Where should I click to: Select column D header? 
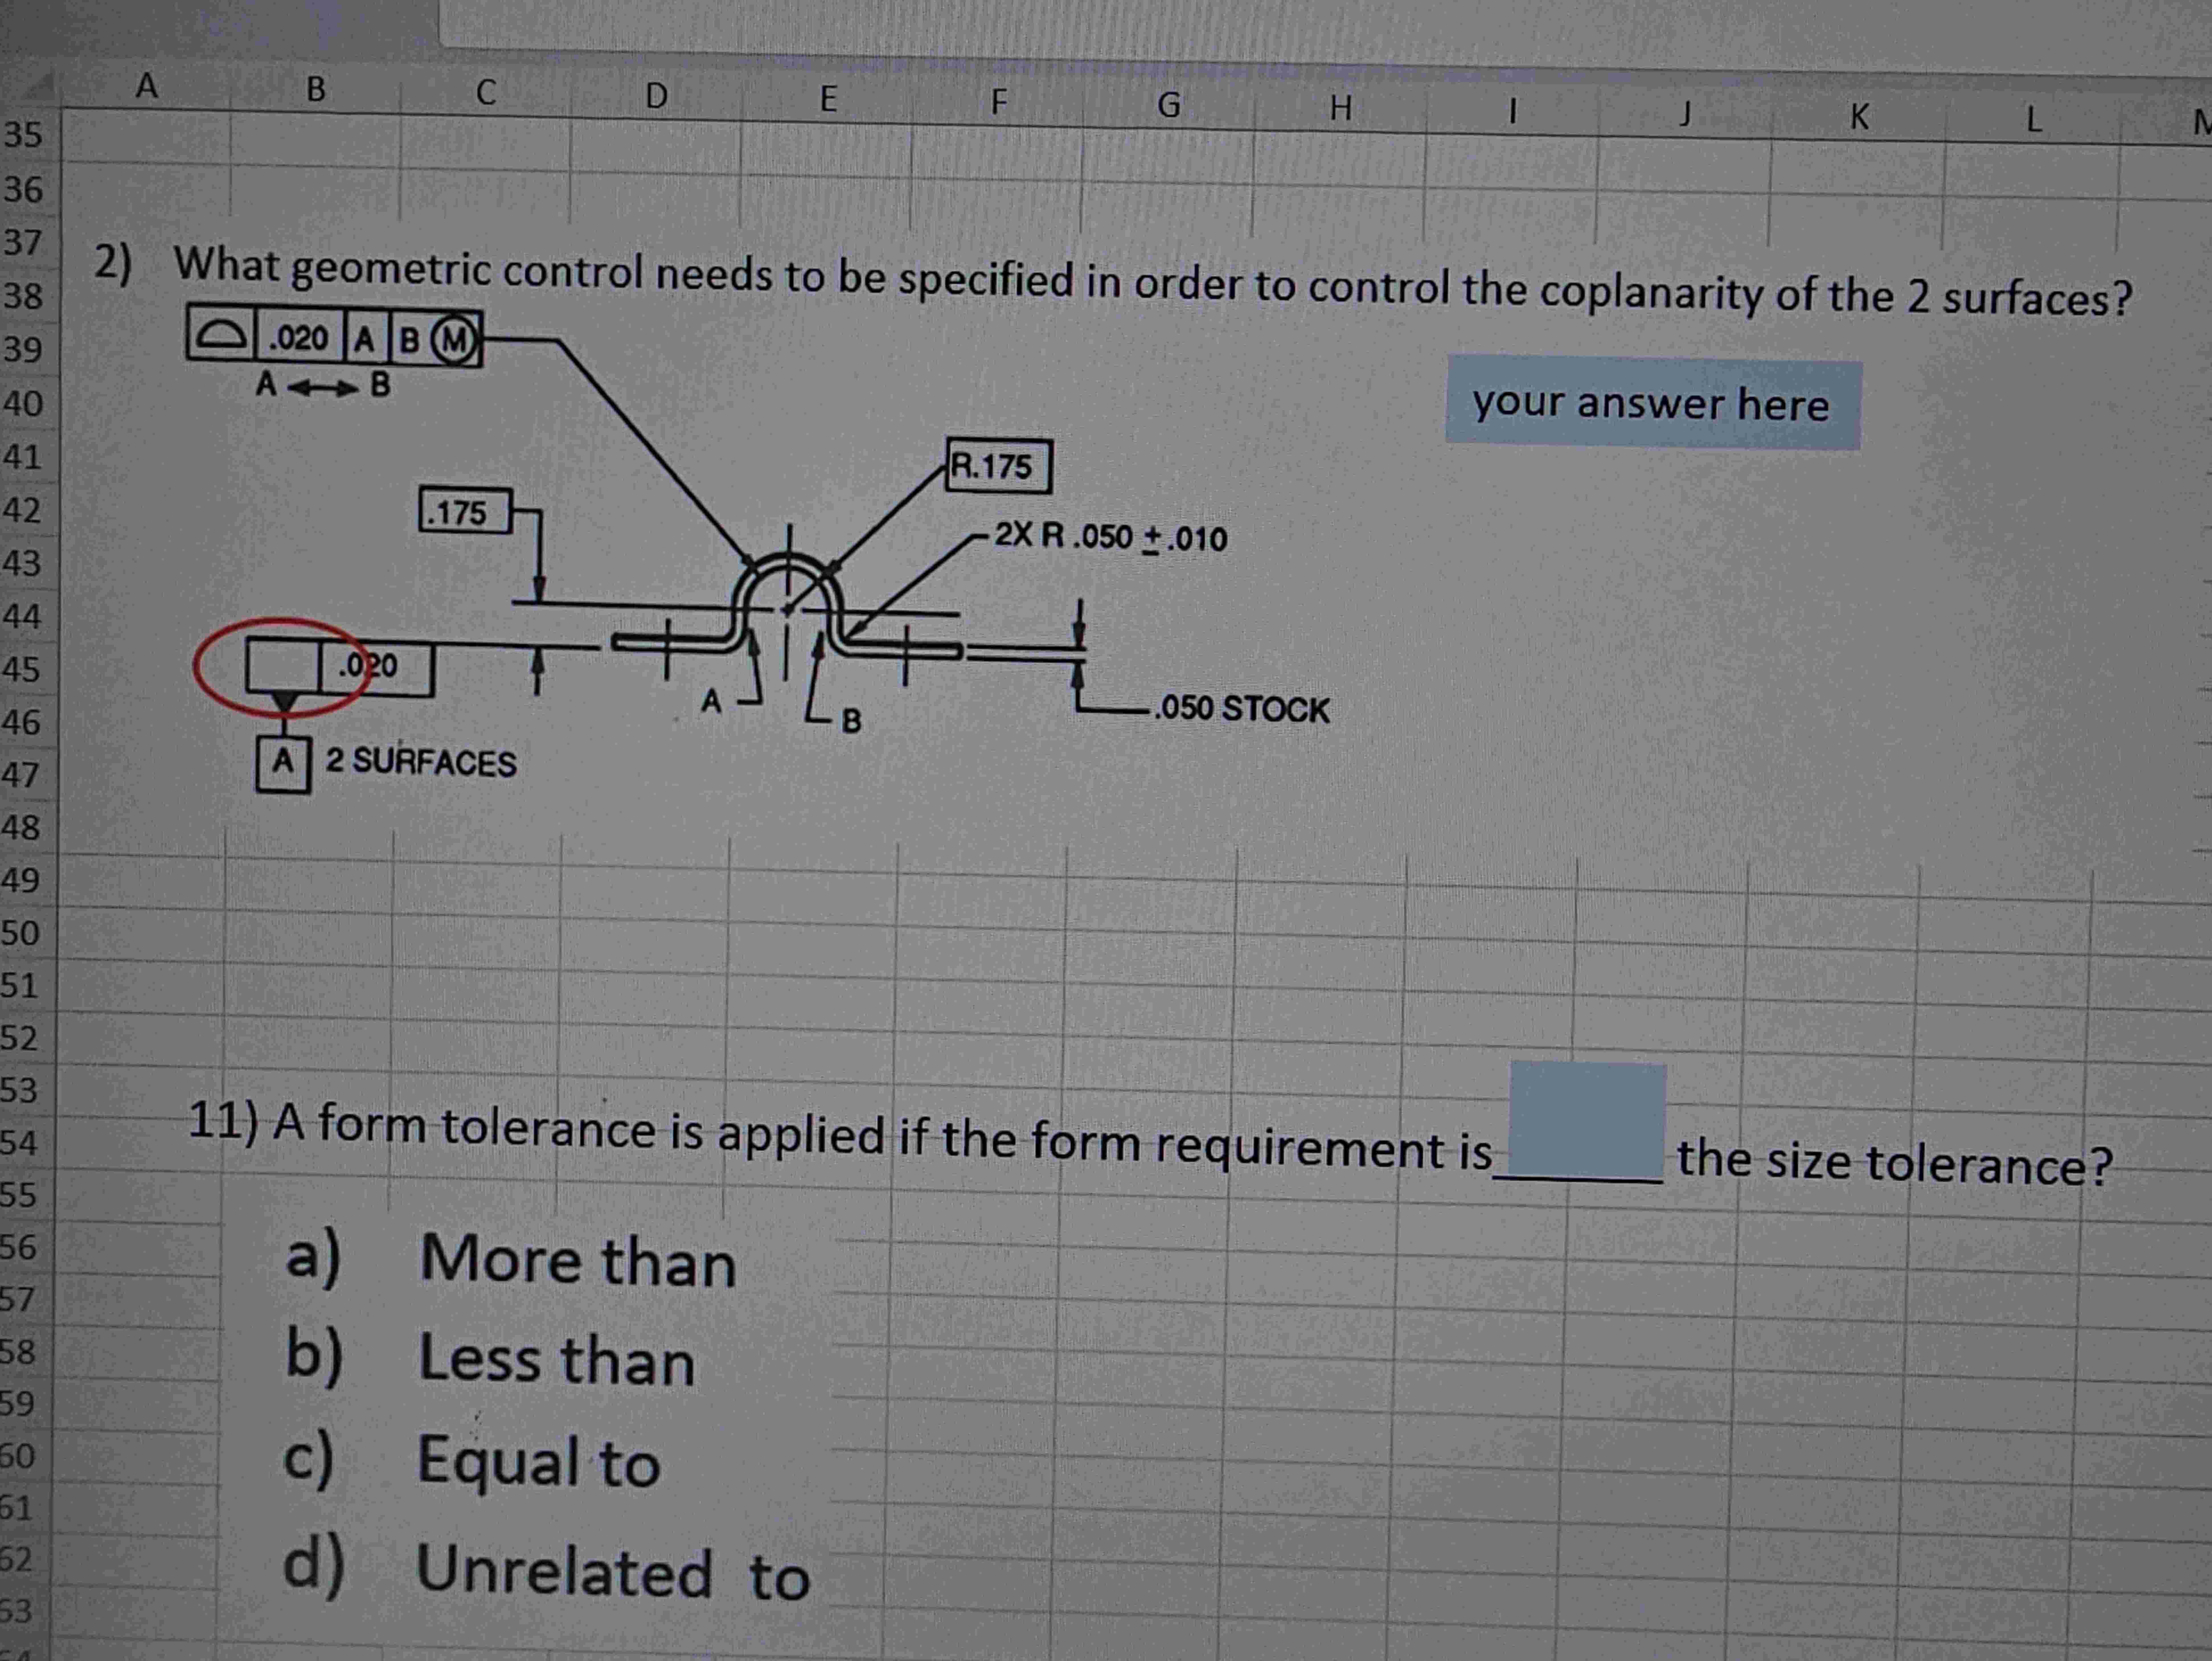coord(656,96)
